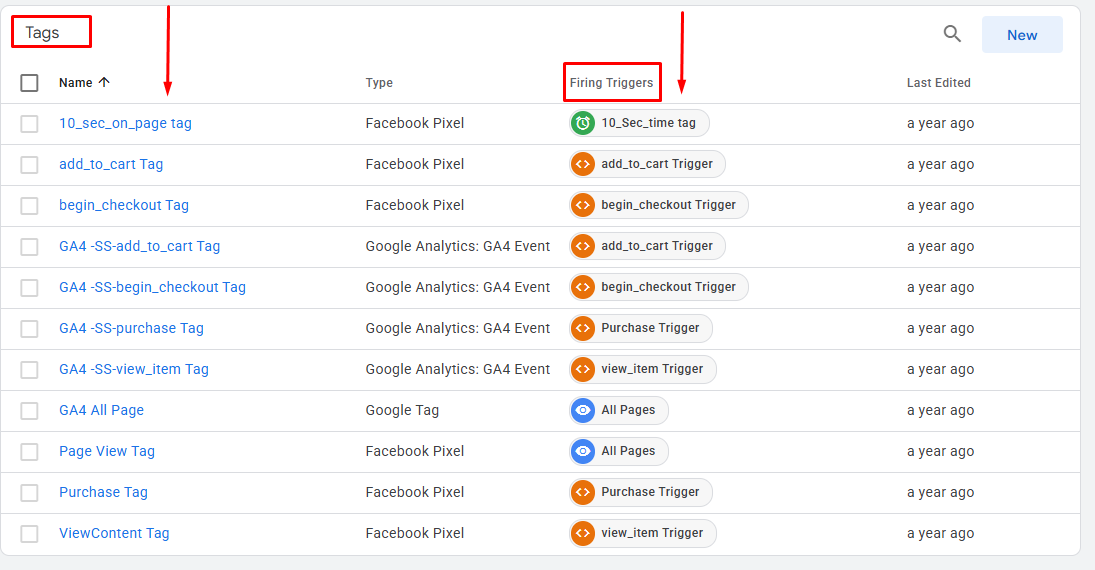Screen dimensions: 1095x570
Task: Click the Type column header
Action: (379, 82)
